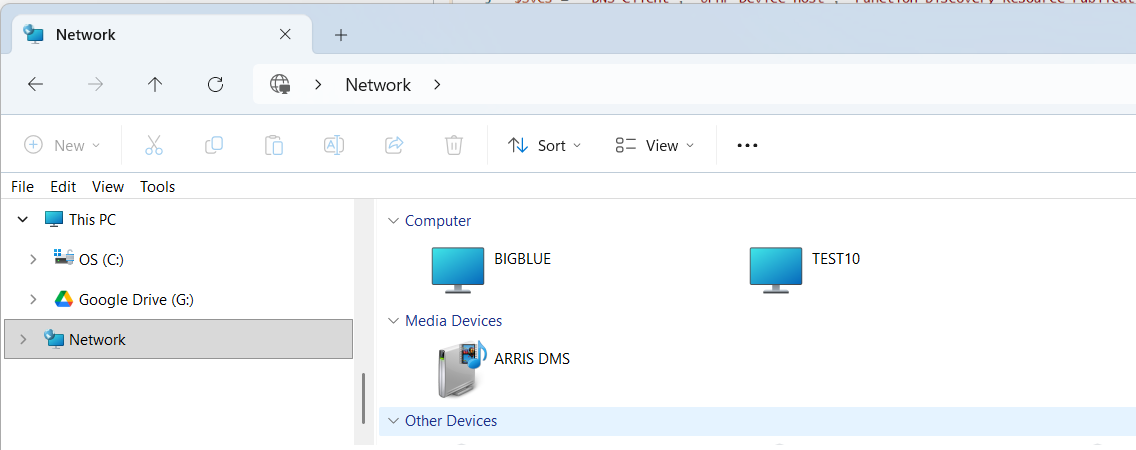Click the Google Drive (G:) icon

64,299
